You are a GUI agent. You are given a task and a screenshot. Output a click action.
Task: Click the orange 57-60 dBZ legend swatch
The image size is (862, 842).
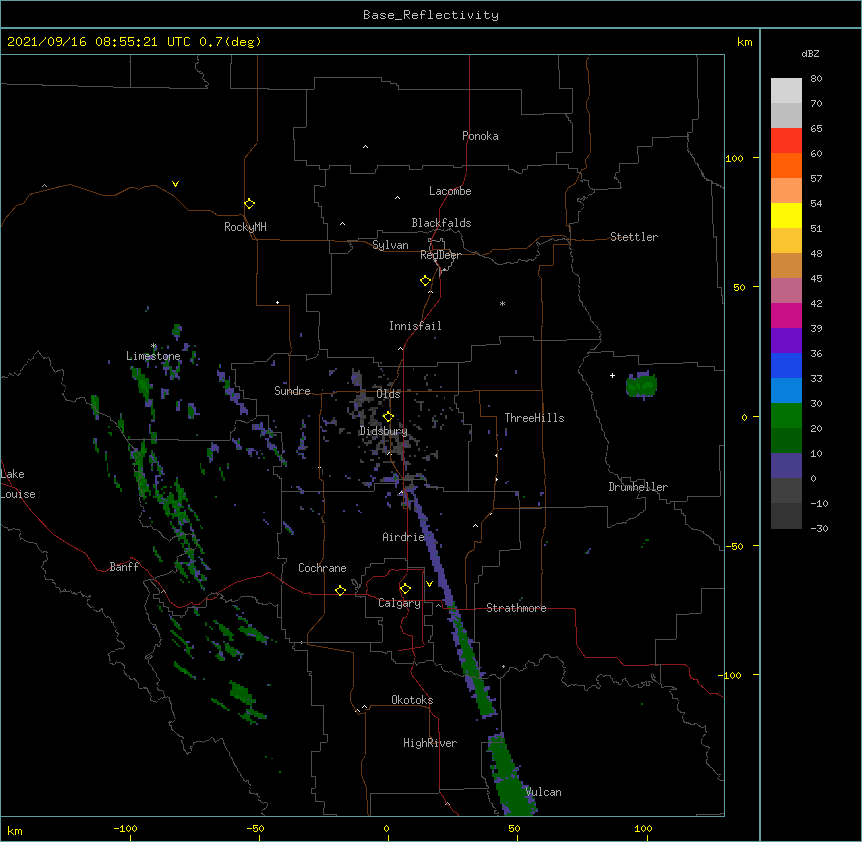786,165
